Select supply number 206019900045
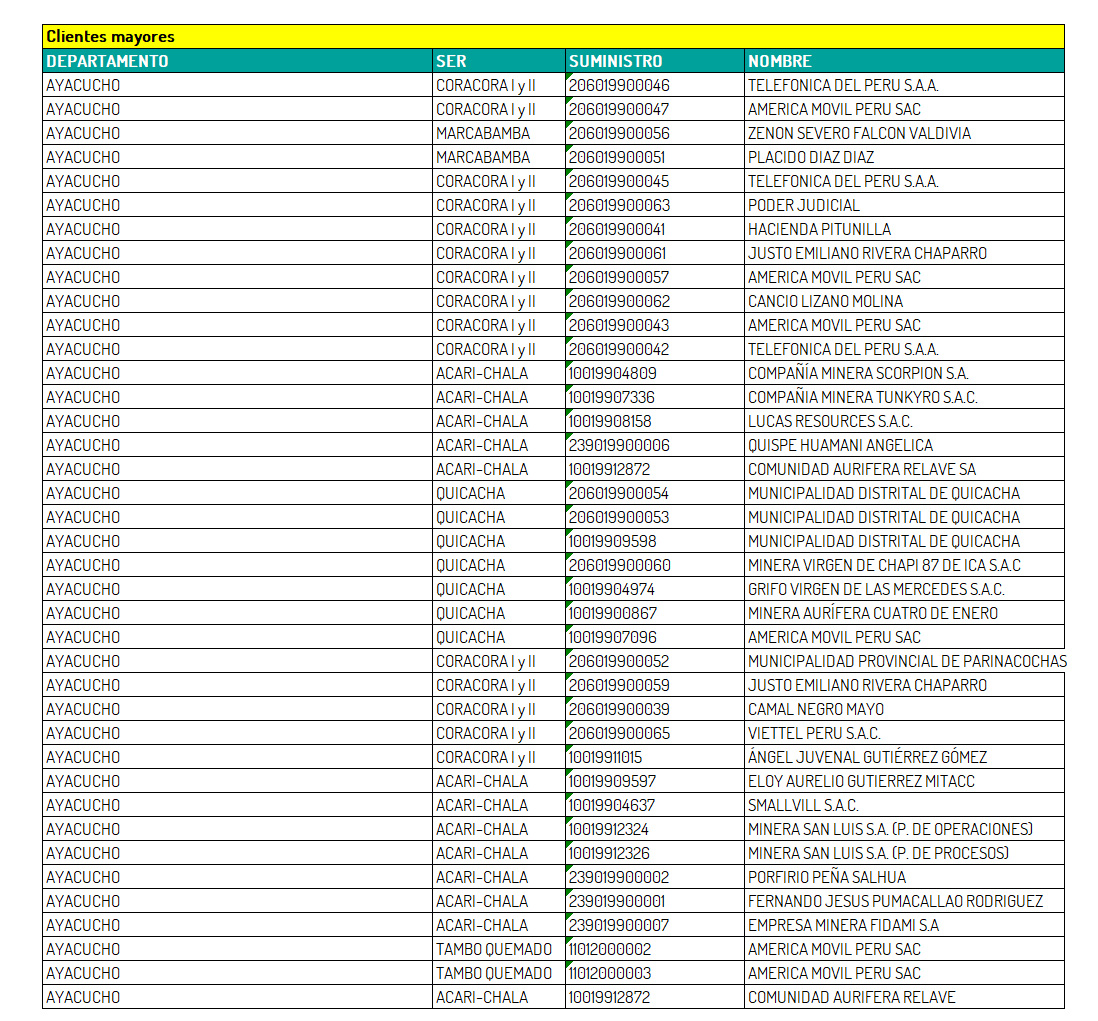This screenshot has width=1098, height=1021. 655,181
